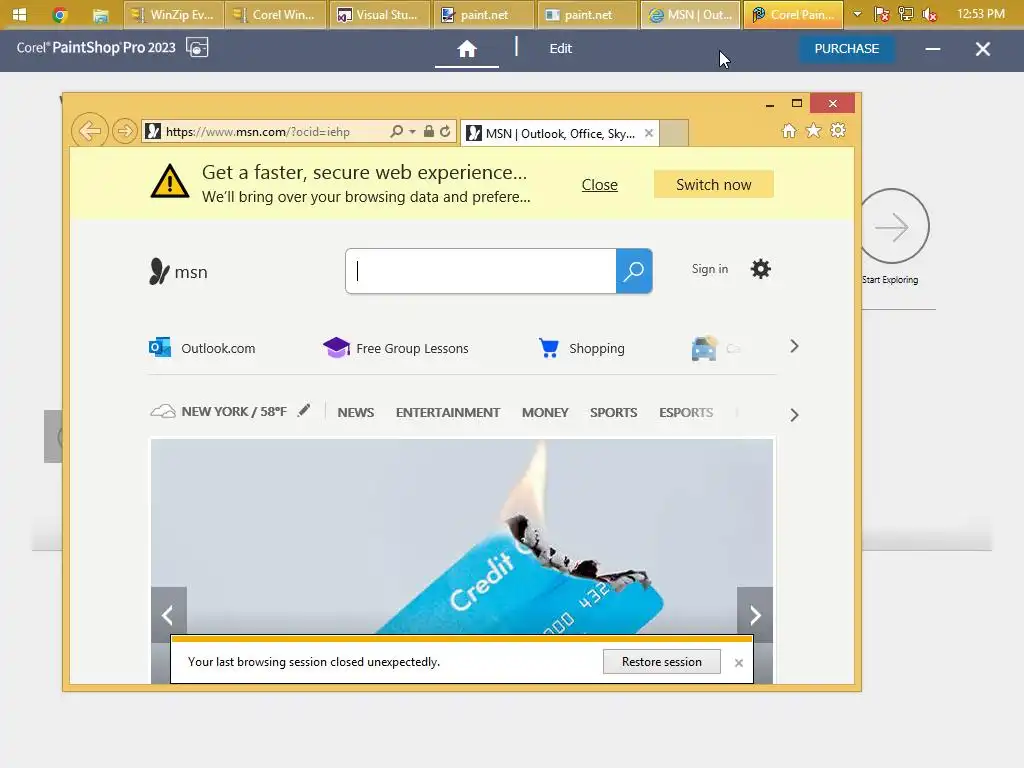Open File Explorer from the taskbar
This screenshot has width=1024, height=768.
point(101,15)
